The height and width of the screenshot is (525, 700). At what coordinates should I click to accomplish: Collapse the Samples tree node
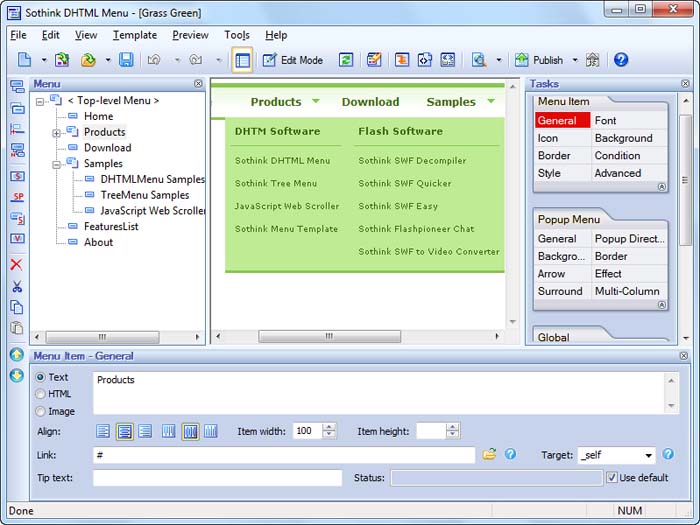tap(56, 165)
